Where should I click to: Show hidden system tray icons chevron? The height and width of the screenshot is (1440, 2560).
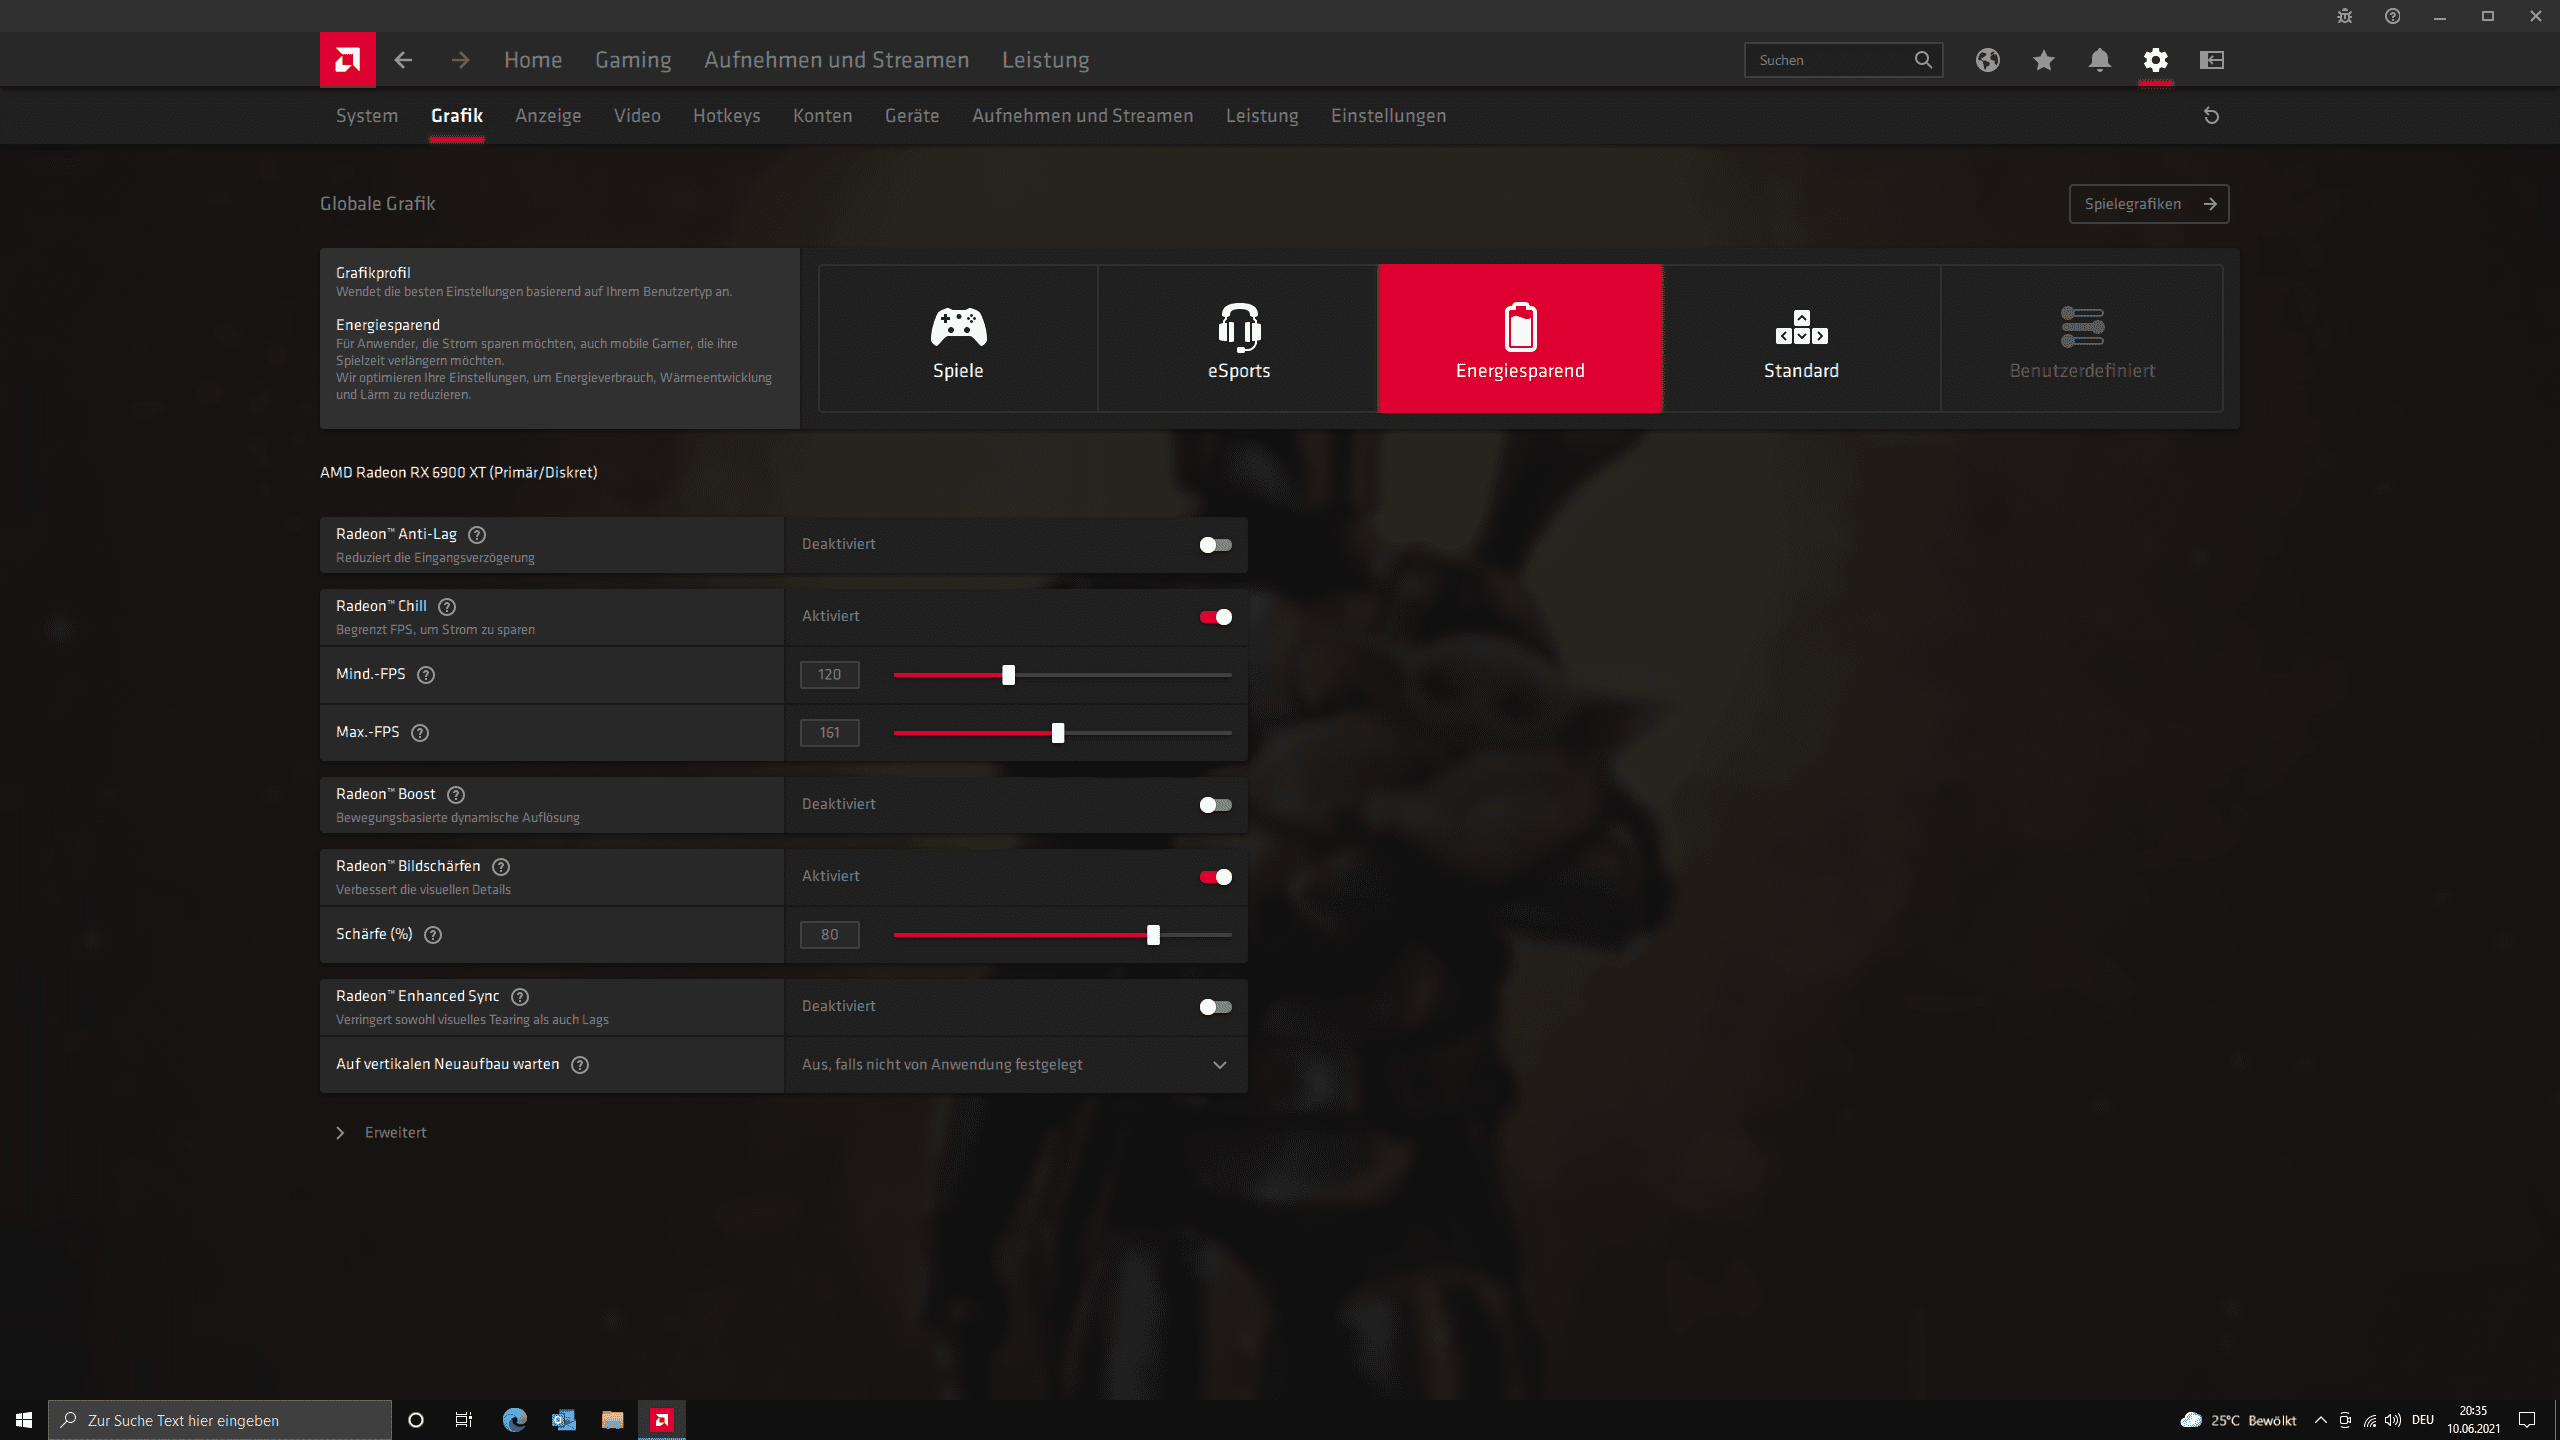(x=2321, y=1420)
